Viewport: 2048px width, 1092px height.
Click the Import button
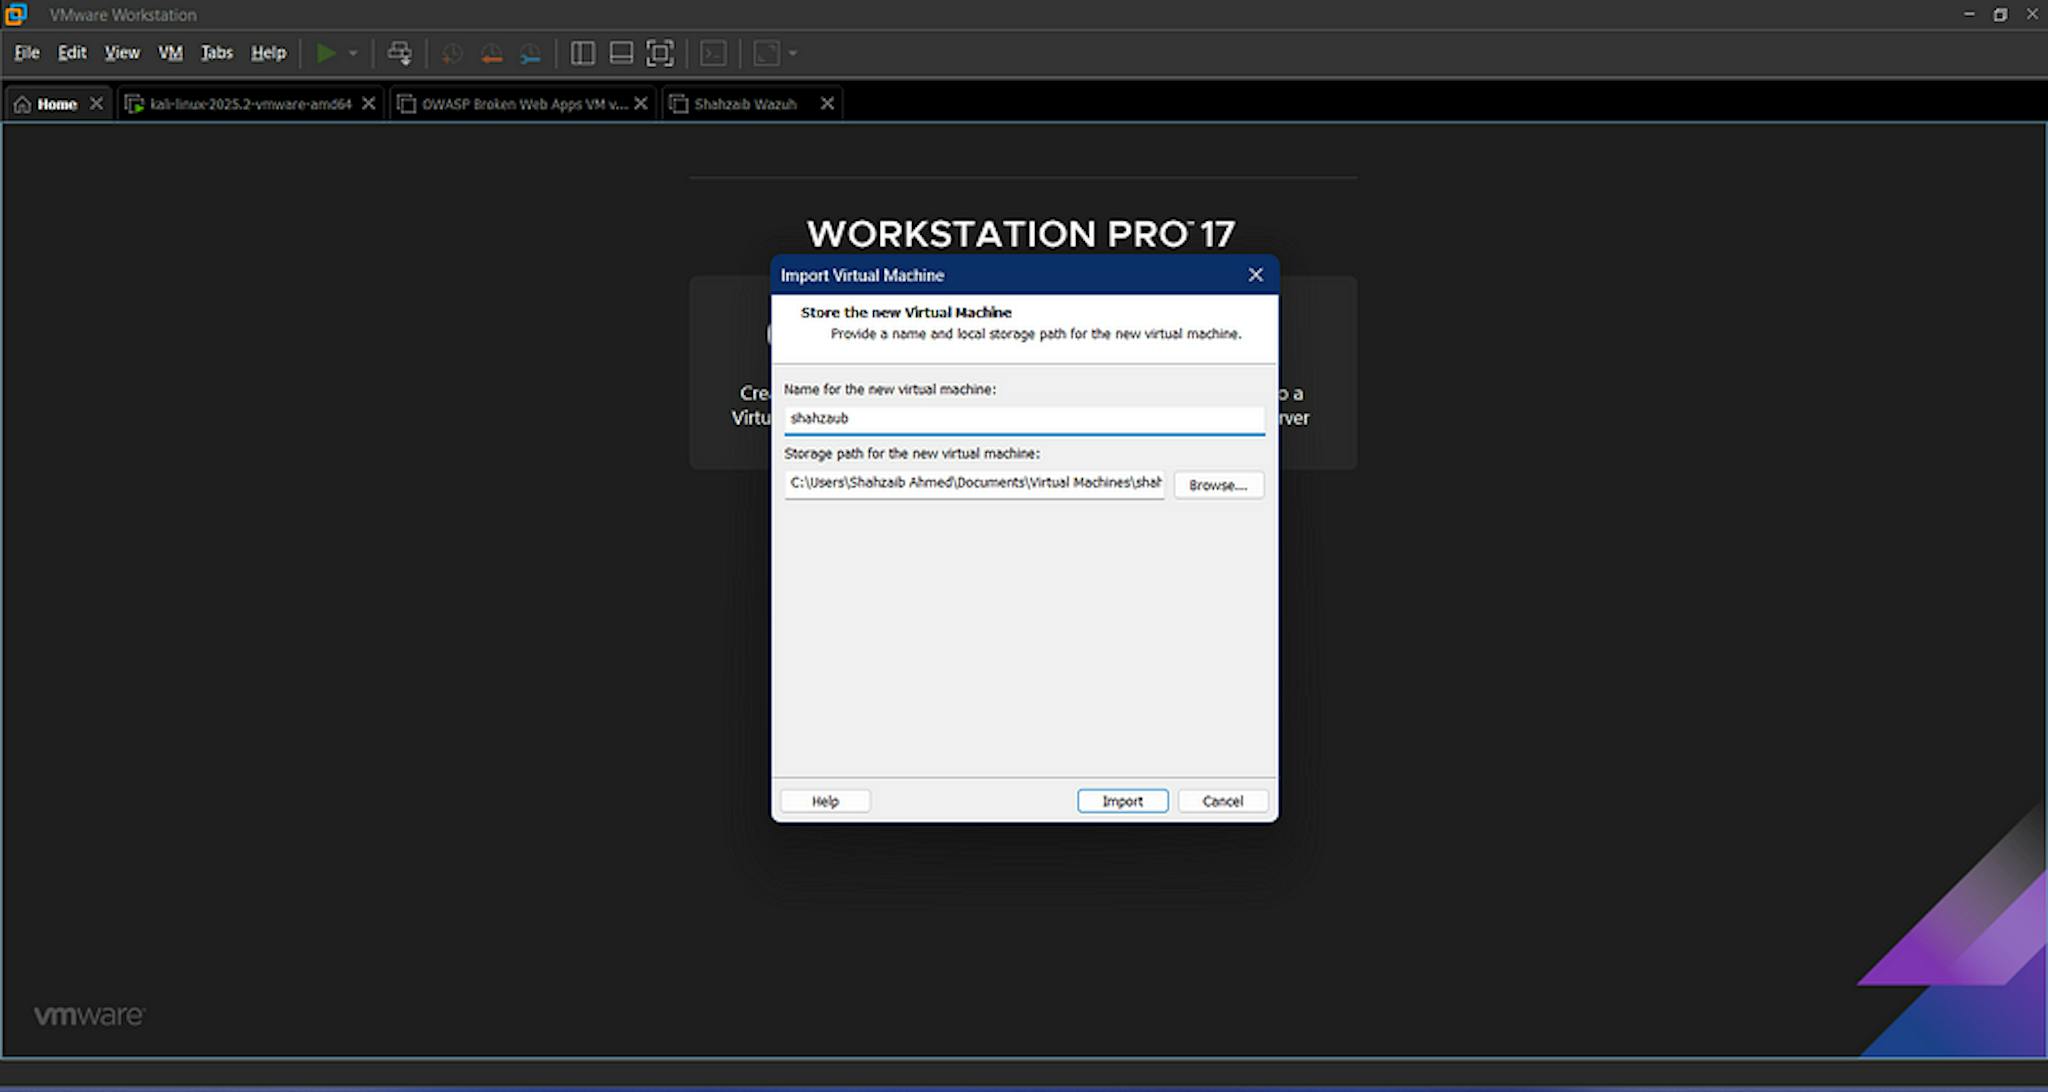[1122, 801]
